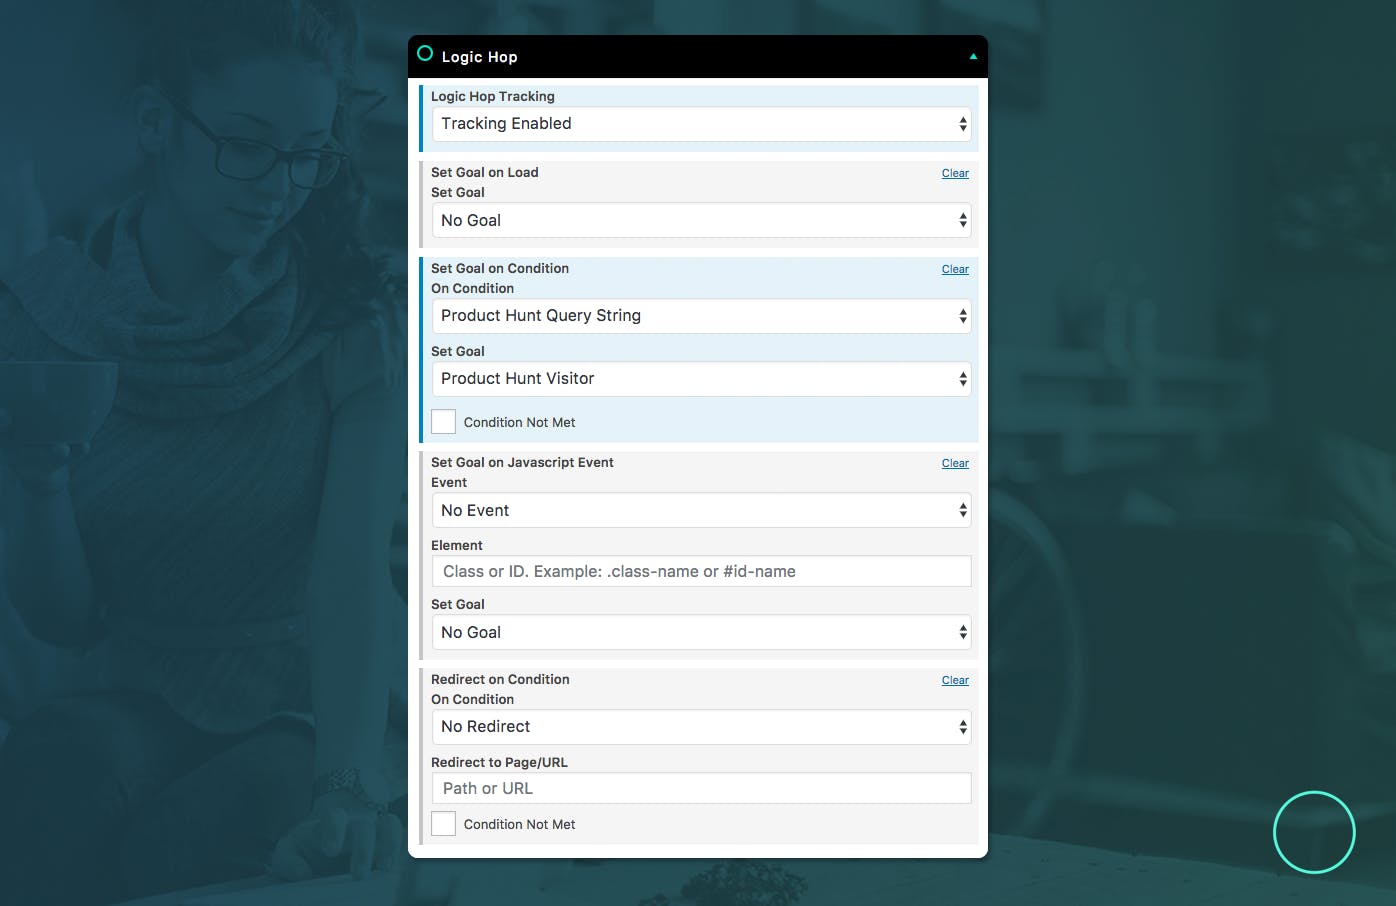Clear the Set Goal on Load section
Image resolution: width=1396 pixels, height=906 pixels.
(x=955, y=173)
